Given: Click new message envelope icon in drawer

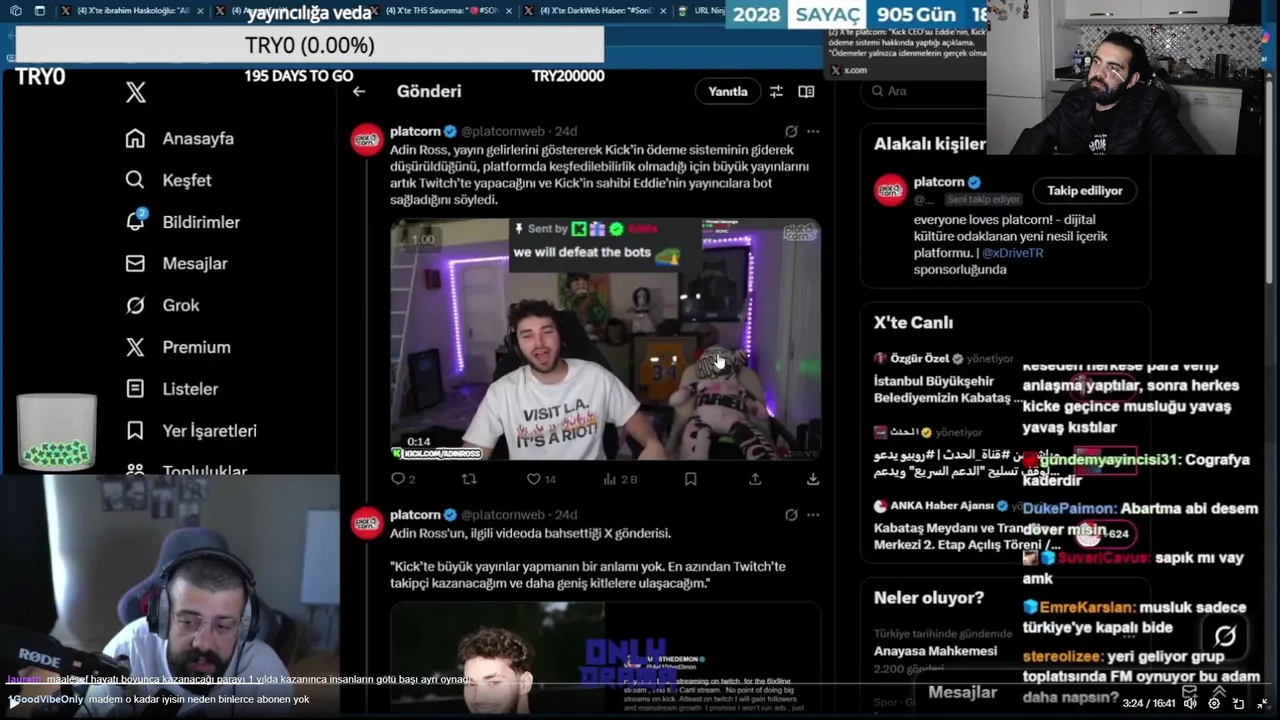Looking at the screenshot, I should [x=1189, y=691].
